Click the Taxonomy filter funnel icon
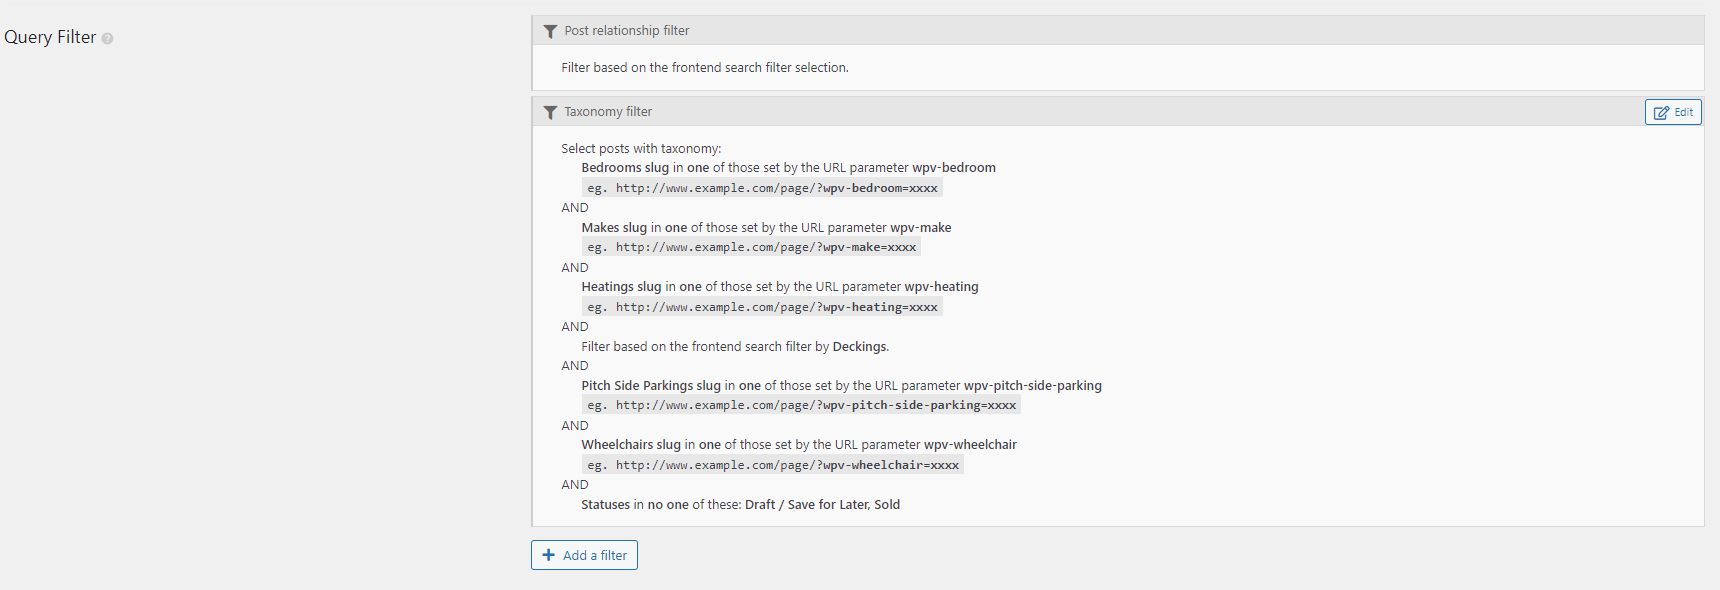This screenshot has width=1720, height=590. pos(550,112)
